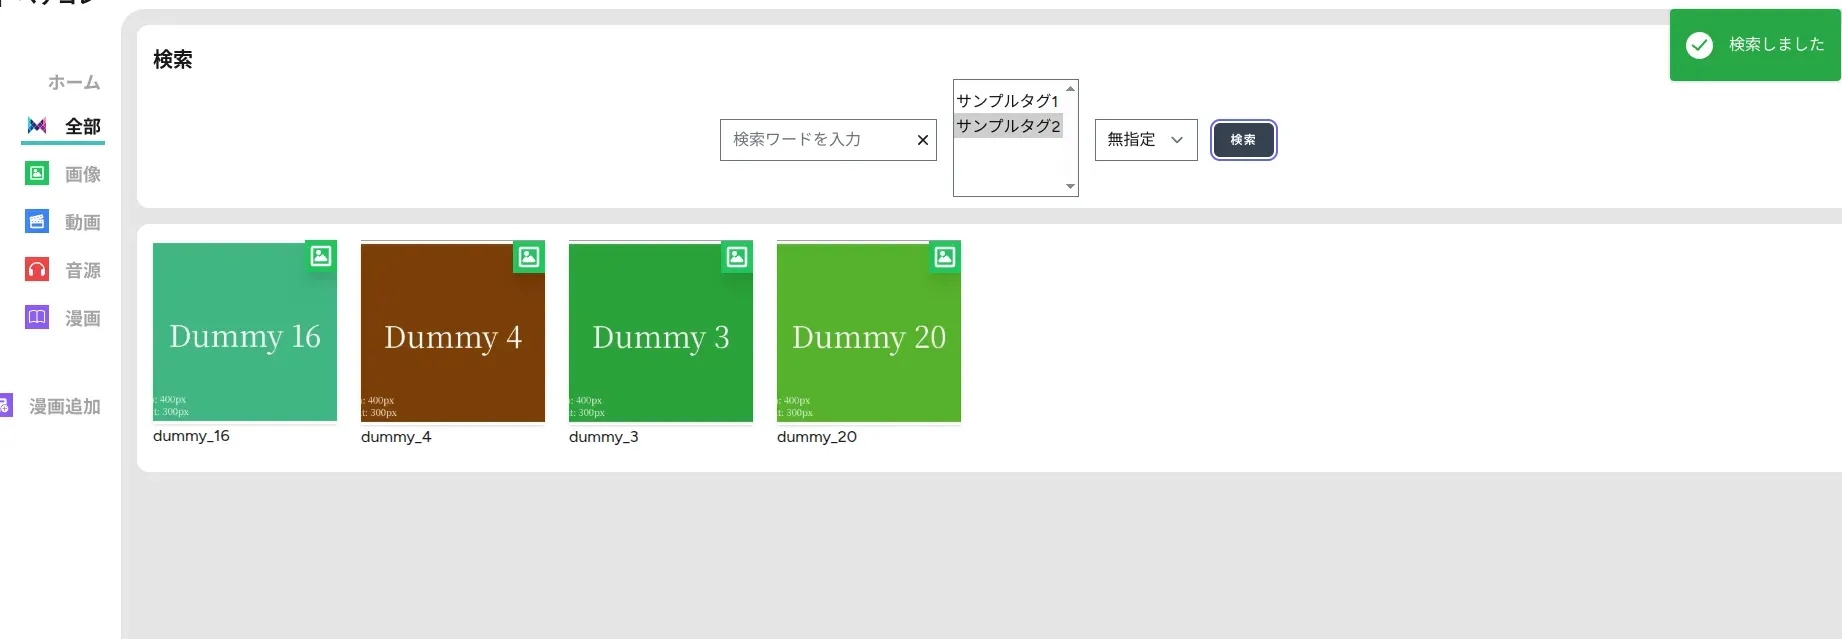Click image type badge on Dummy 16
The width and height of the screenshot is (1842, 639).
pyautogui.click(x=321, y=256)
